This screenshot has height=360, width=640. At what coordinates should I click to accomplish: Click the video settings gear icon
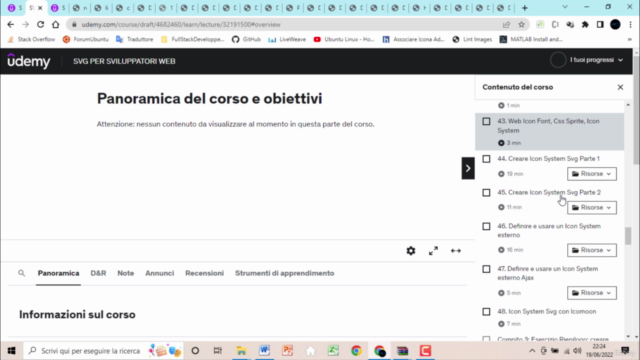(x=411, y=251)
